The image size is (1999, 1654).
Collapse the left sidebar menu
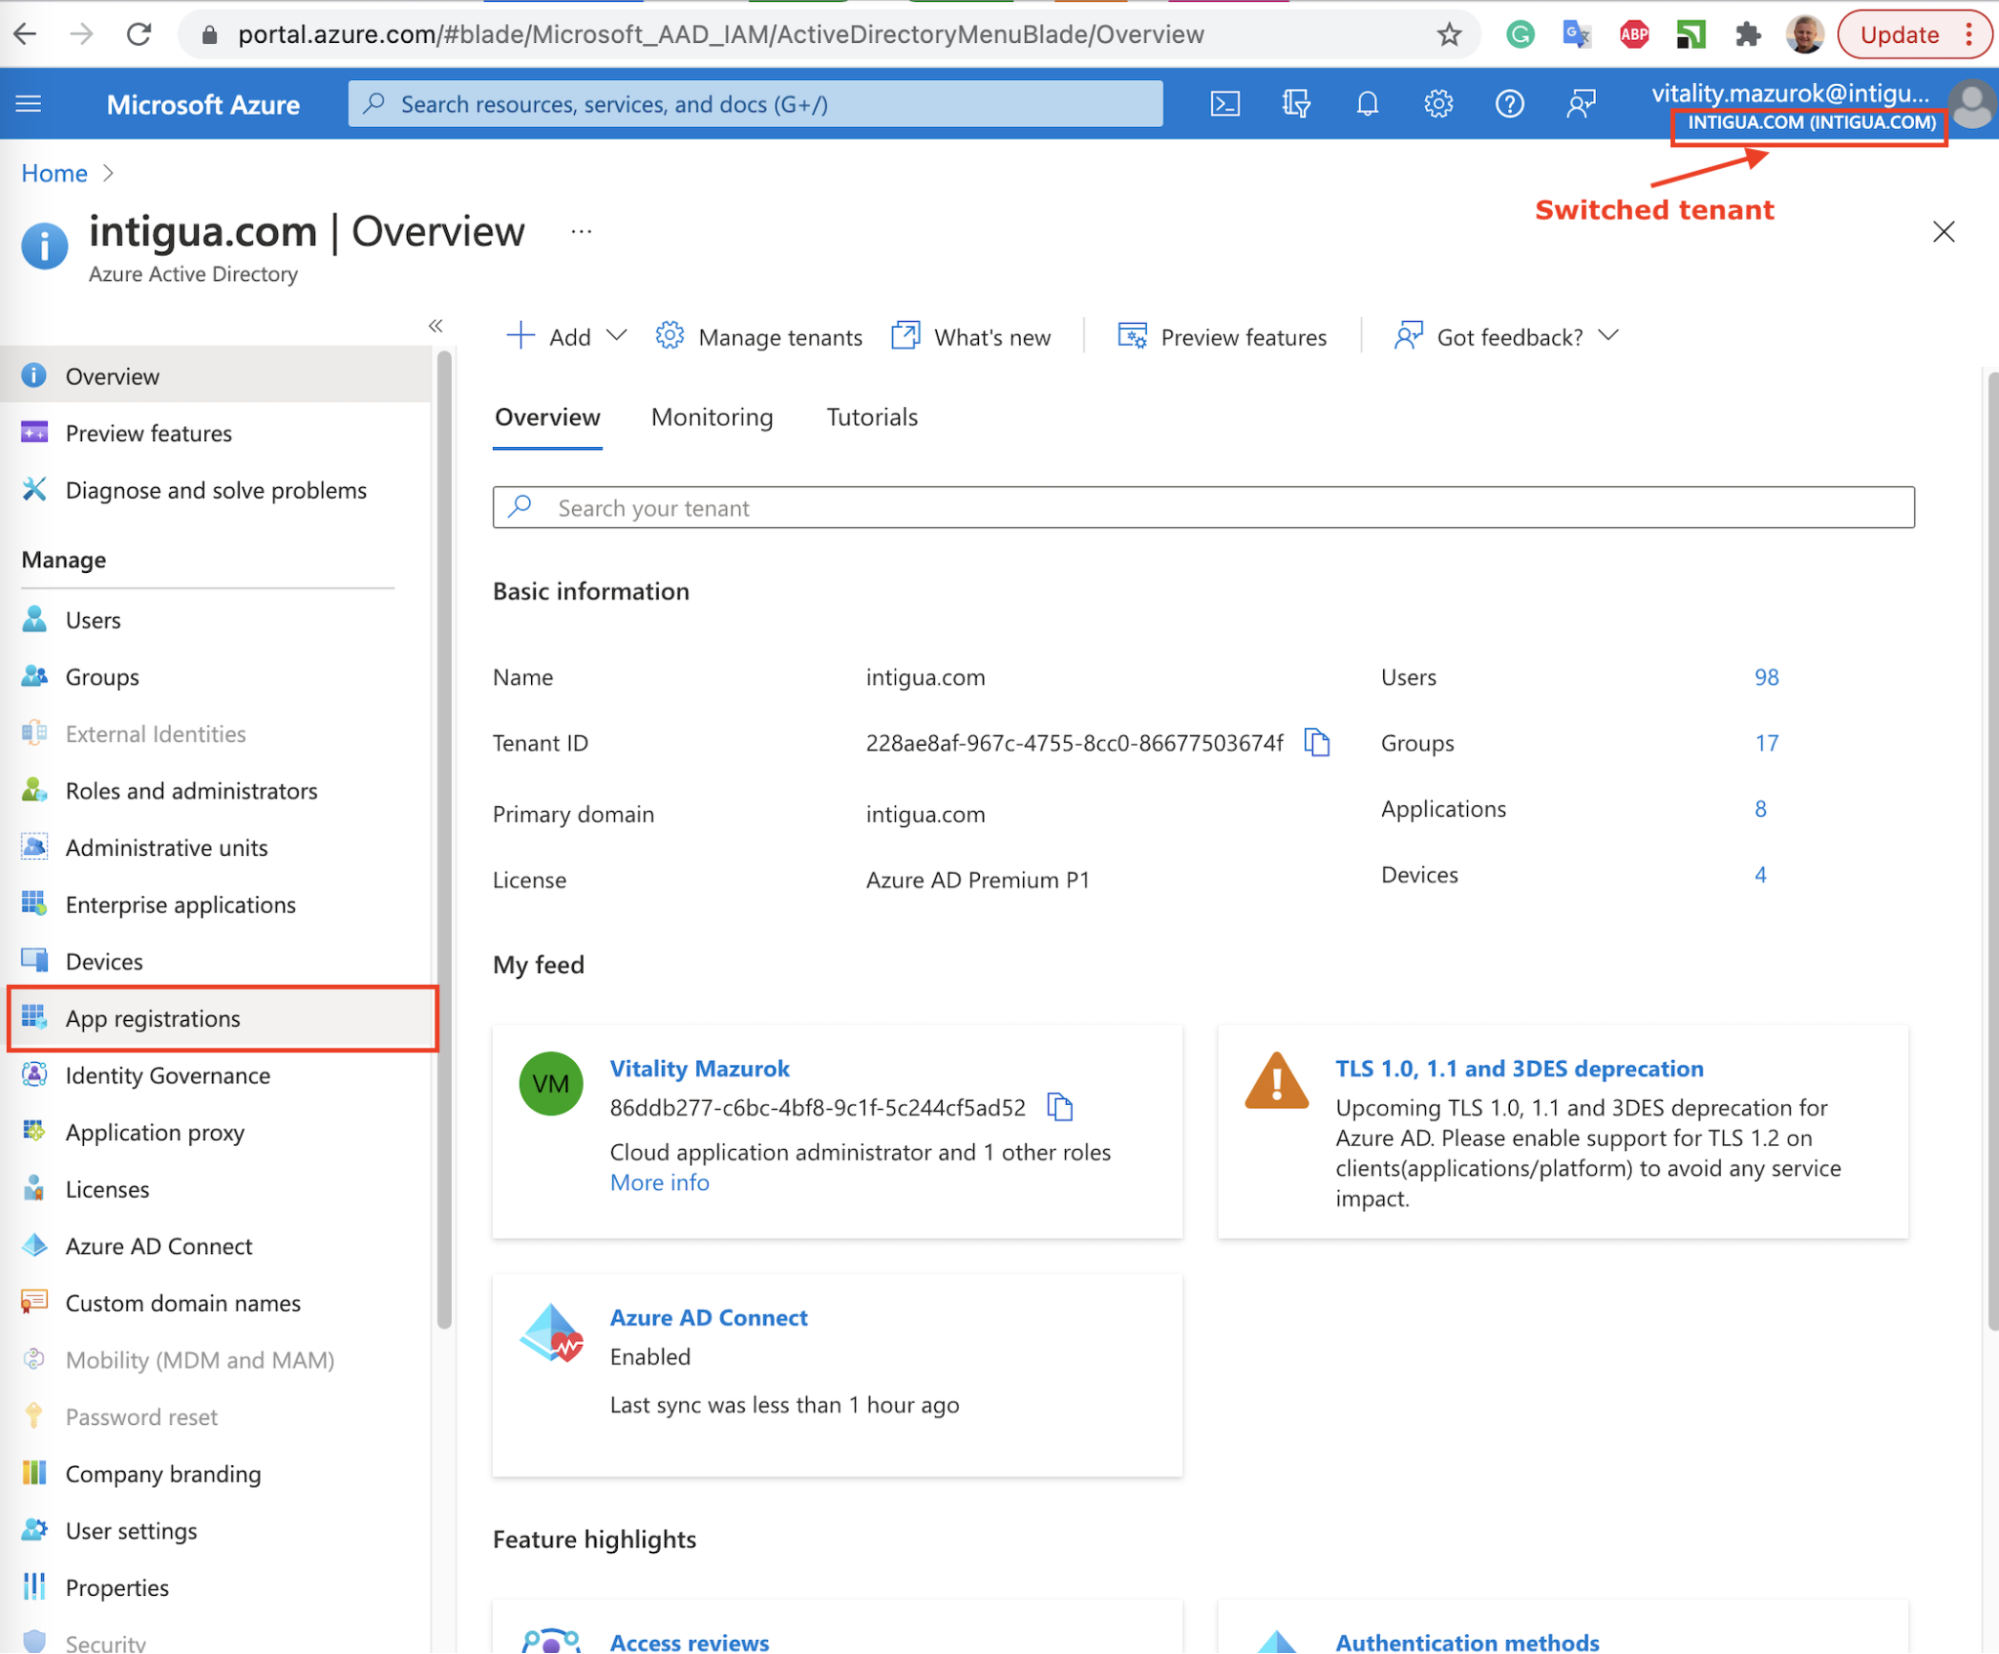tap(435, 326)
